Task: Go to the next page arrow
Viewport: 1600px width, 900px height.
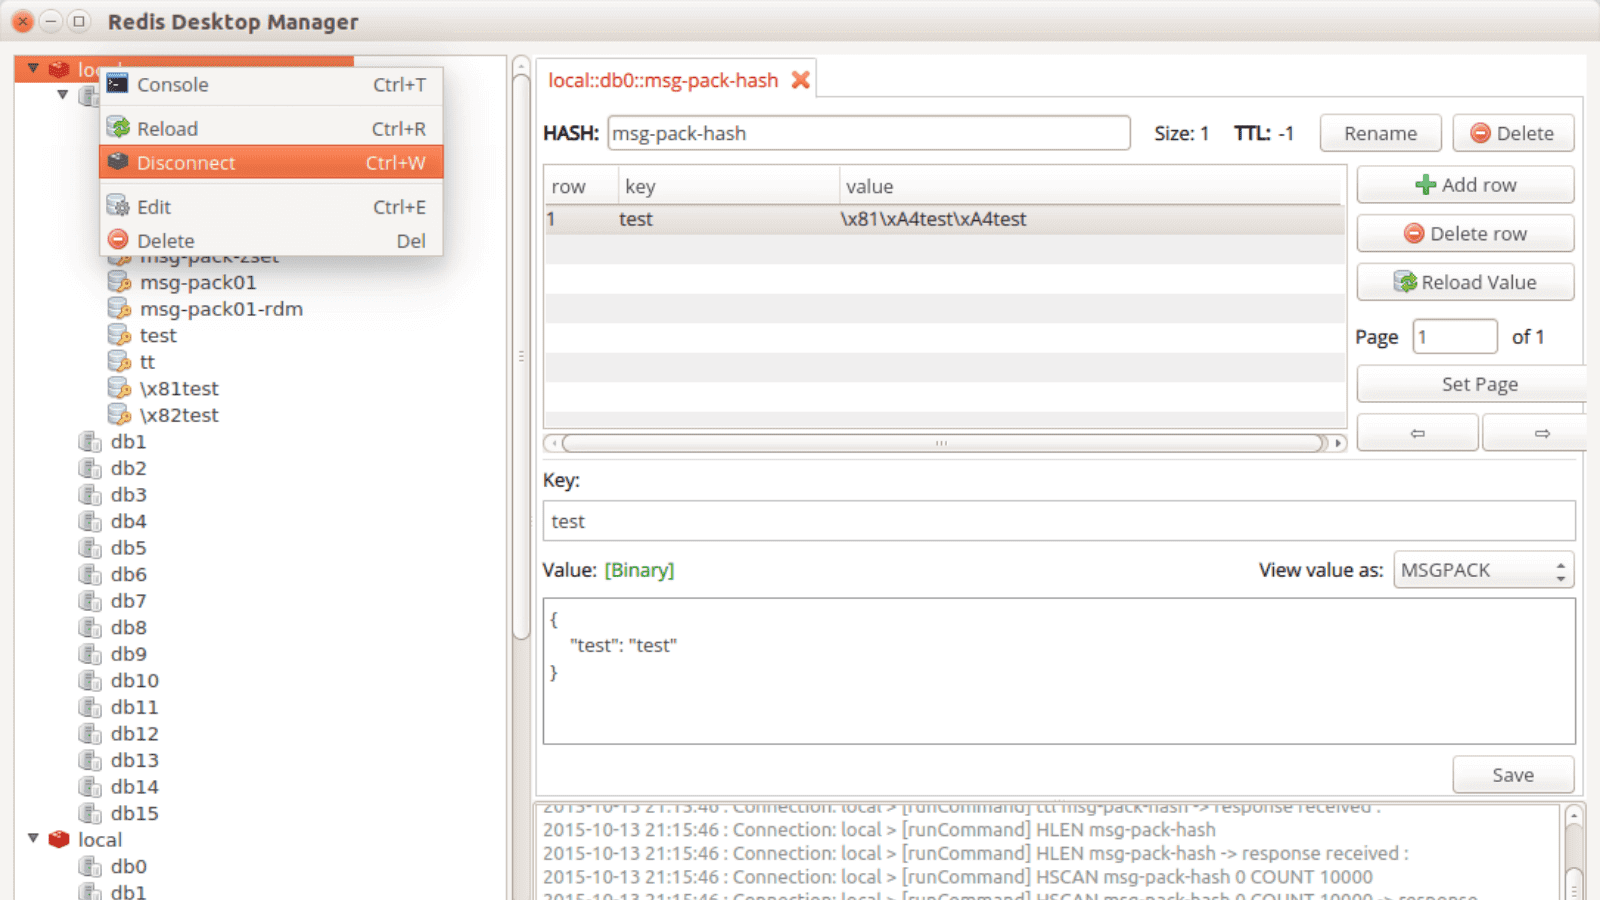Action: point(1537,433)
